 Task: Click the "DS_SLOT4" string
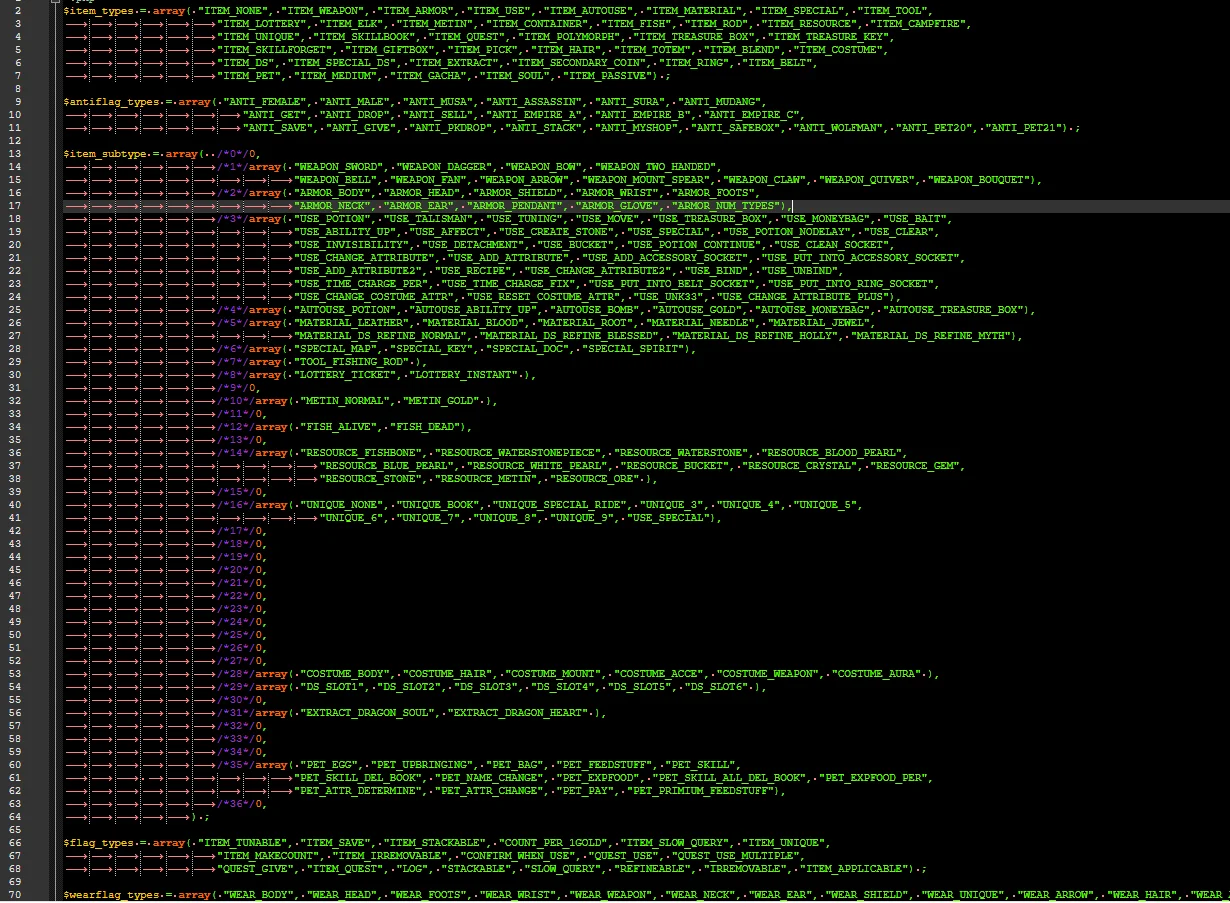561,686
